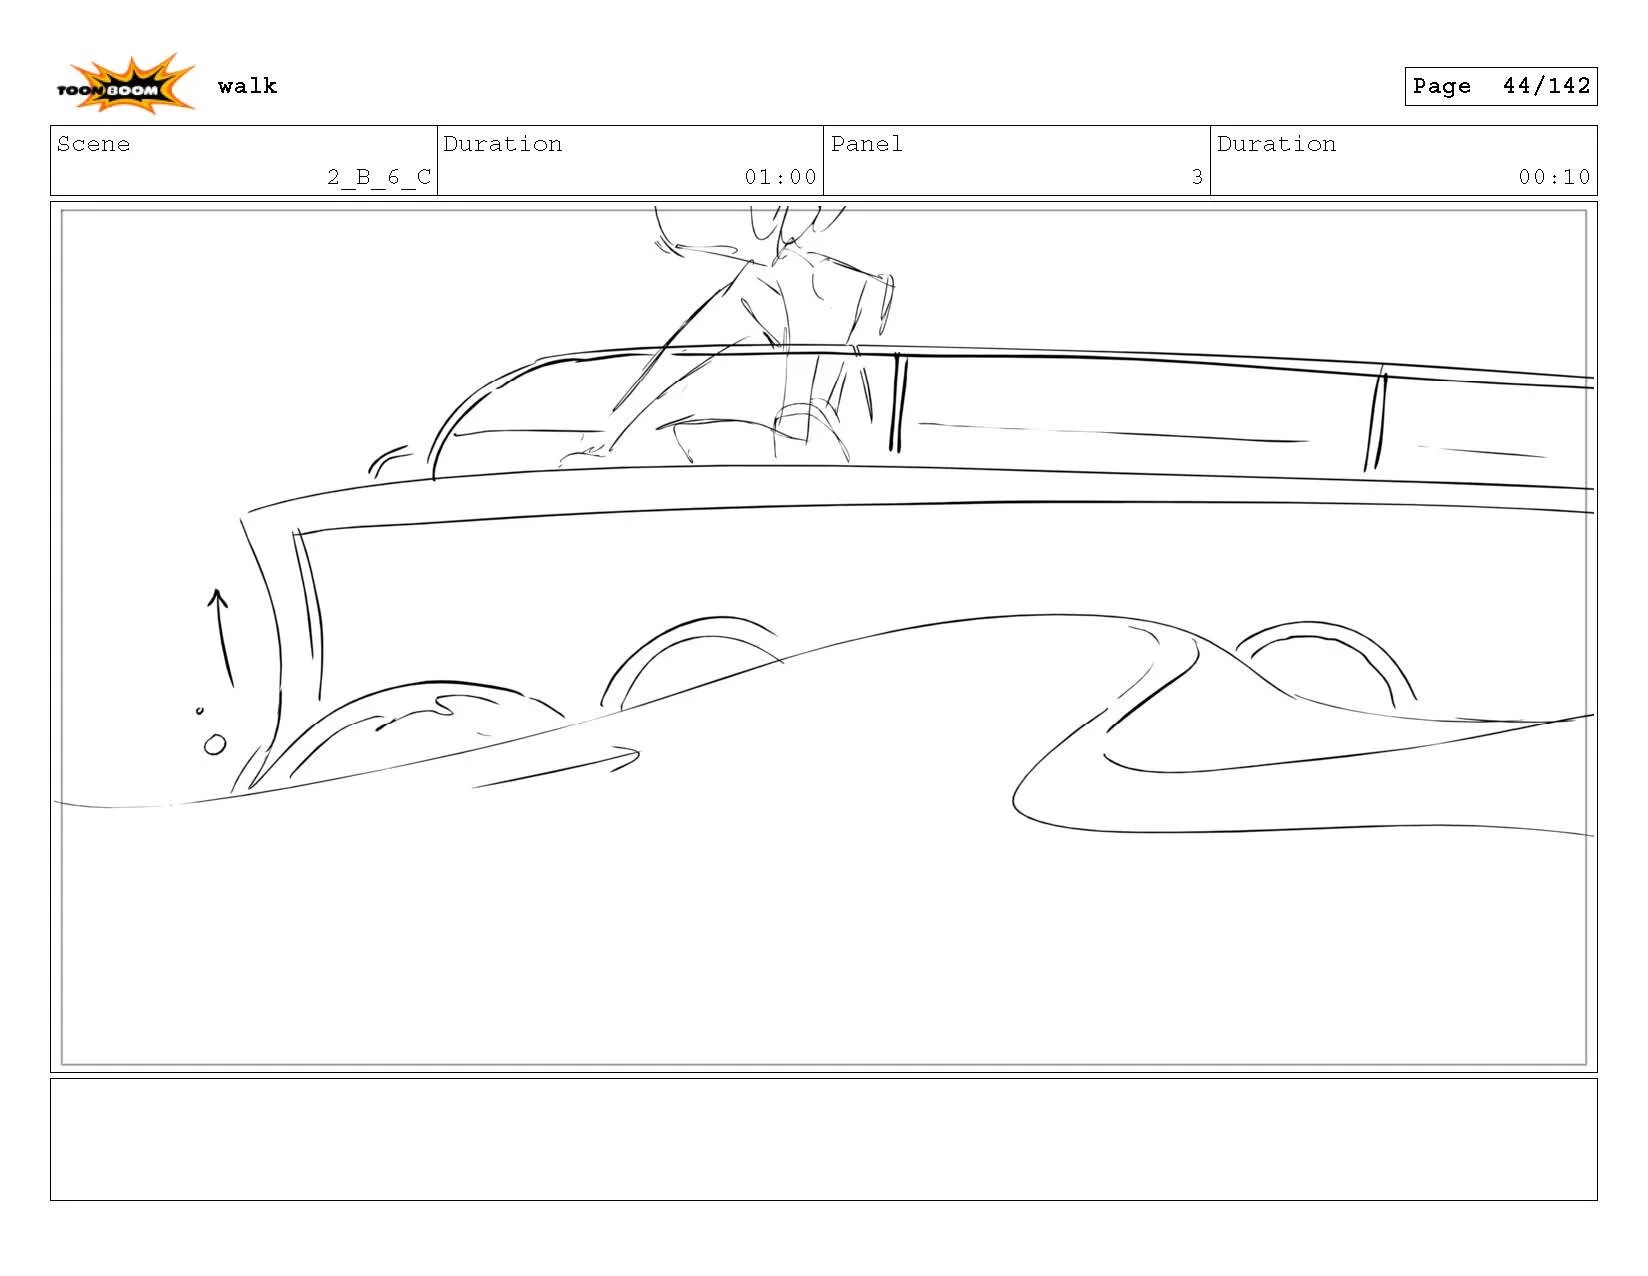Screen dimensions: 1648x1276
Task: Click the empty caption box below the panel
Action: [x=824, y=1140]
